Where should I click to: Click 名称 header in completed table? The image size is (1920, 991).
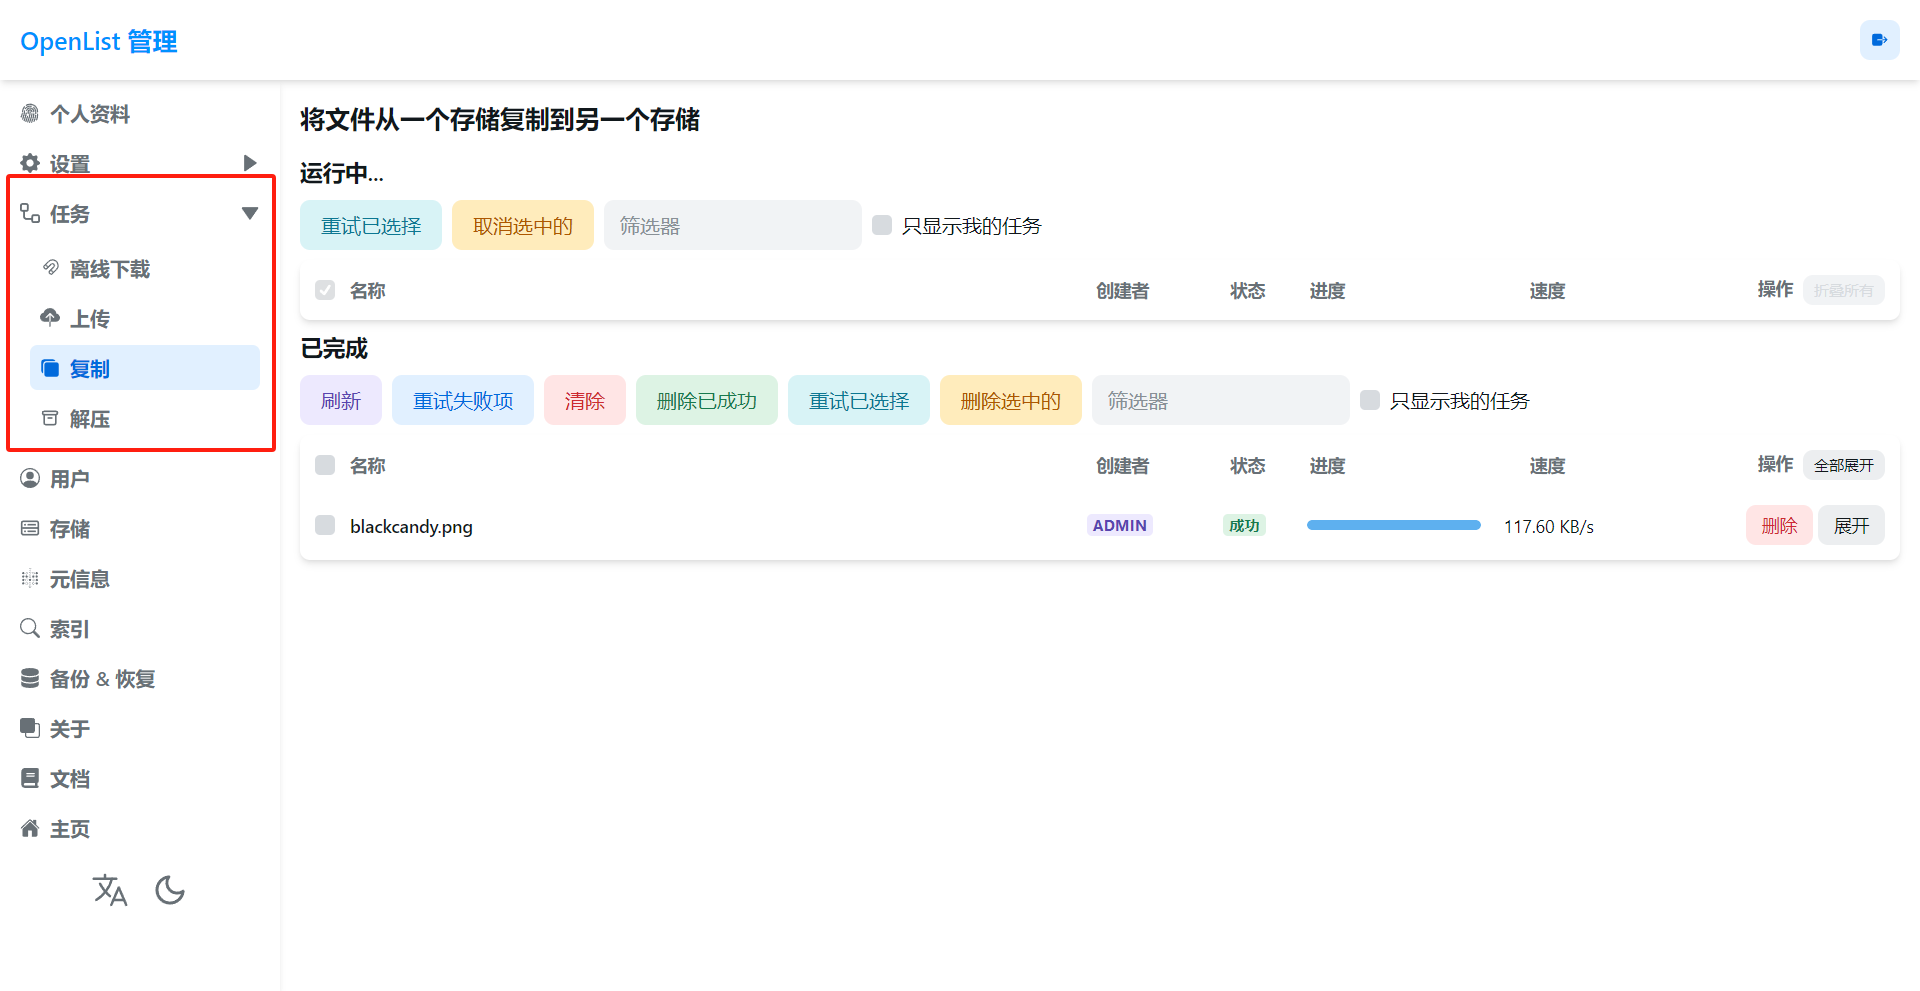(x=367, y=465)
